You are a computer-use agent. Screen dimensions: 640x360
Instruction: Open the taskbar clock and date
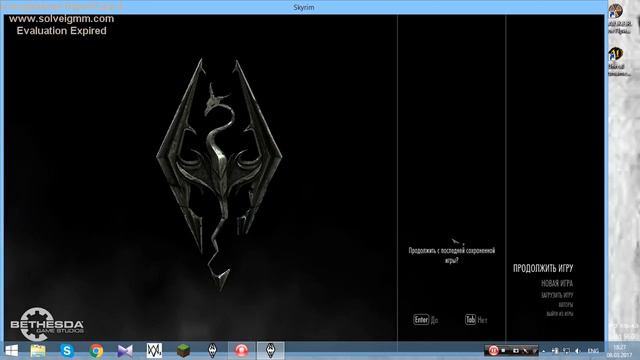point(619,351)
